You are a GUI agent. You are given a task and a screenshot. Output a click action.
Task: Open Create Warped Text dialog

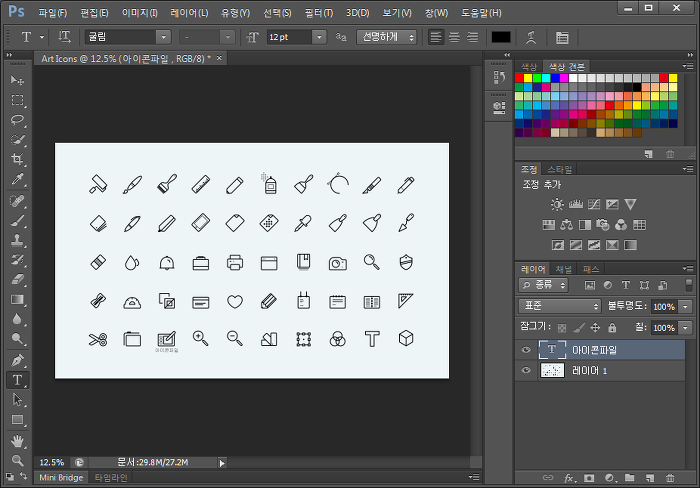pos(531,37)
